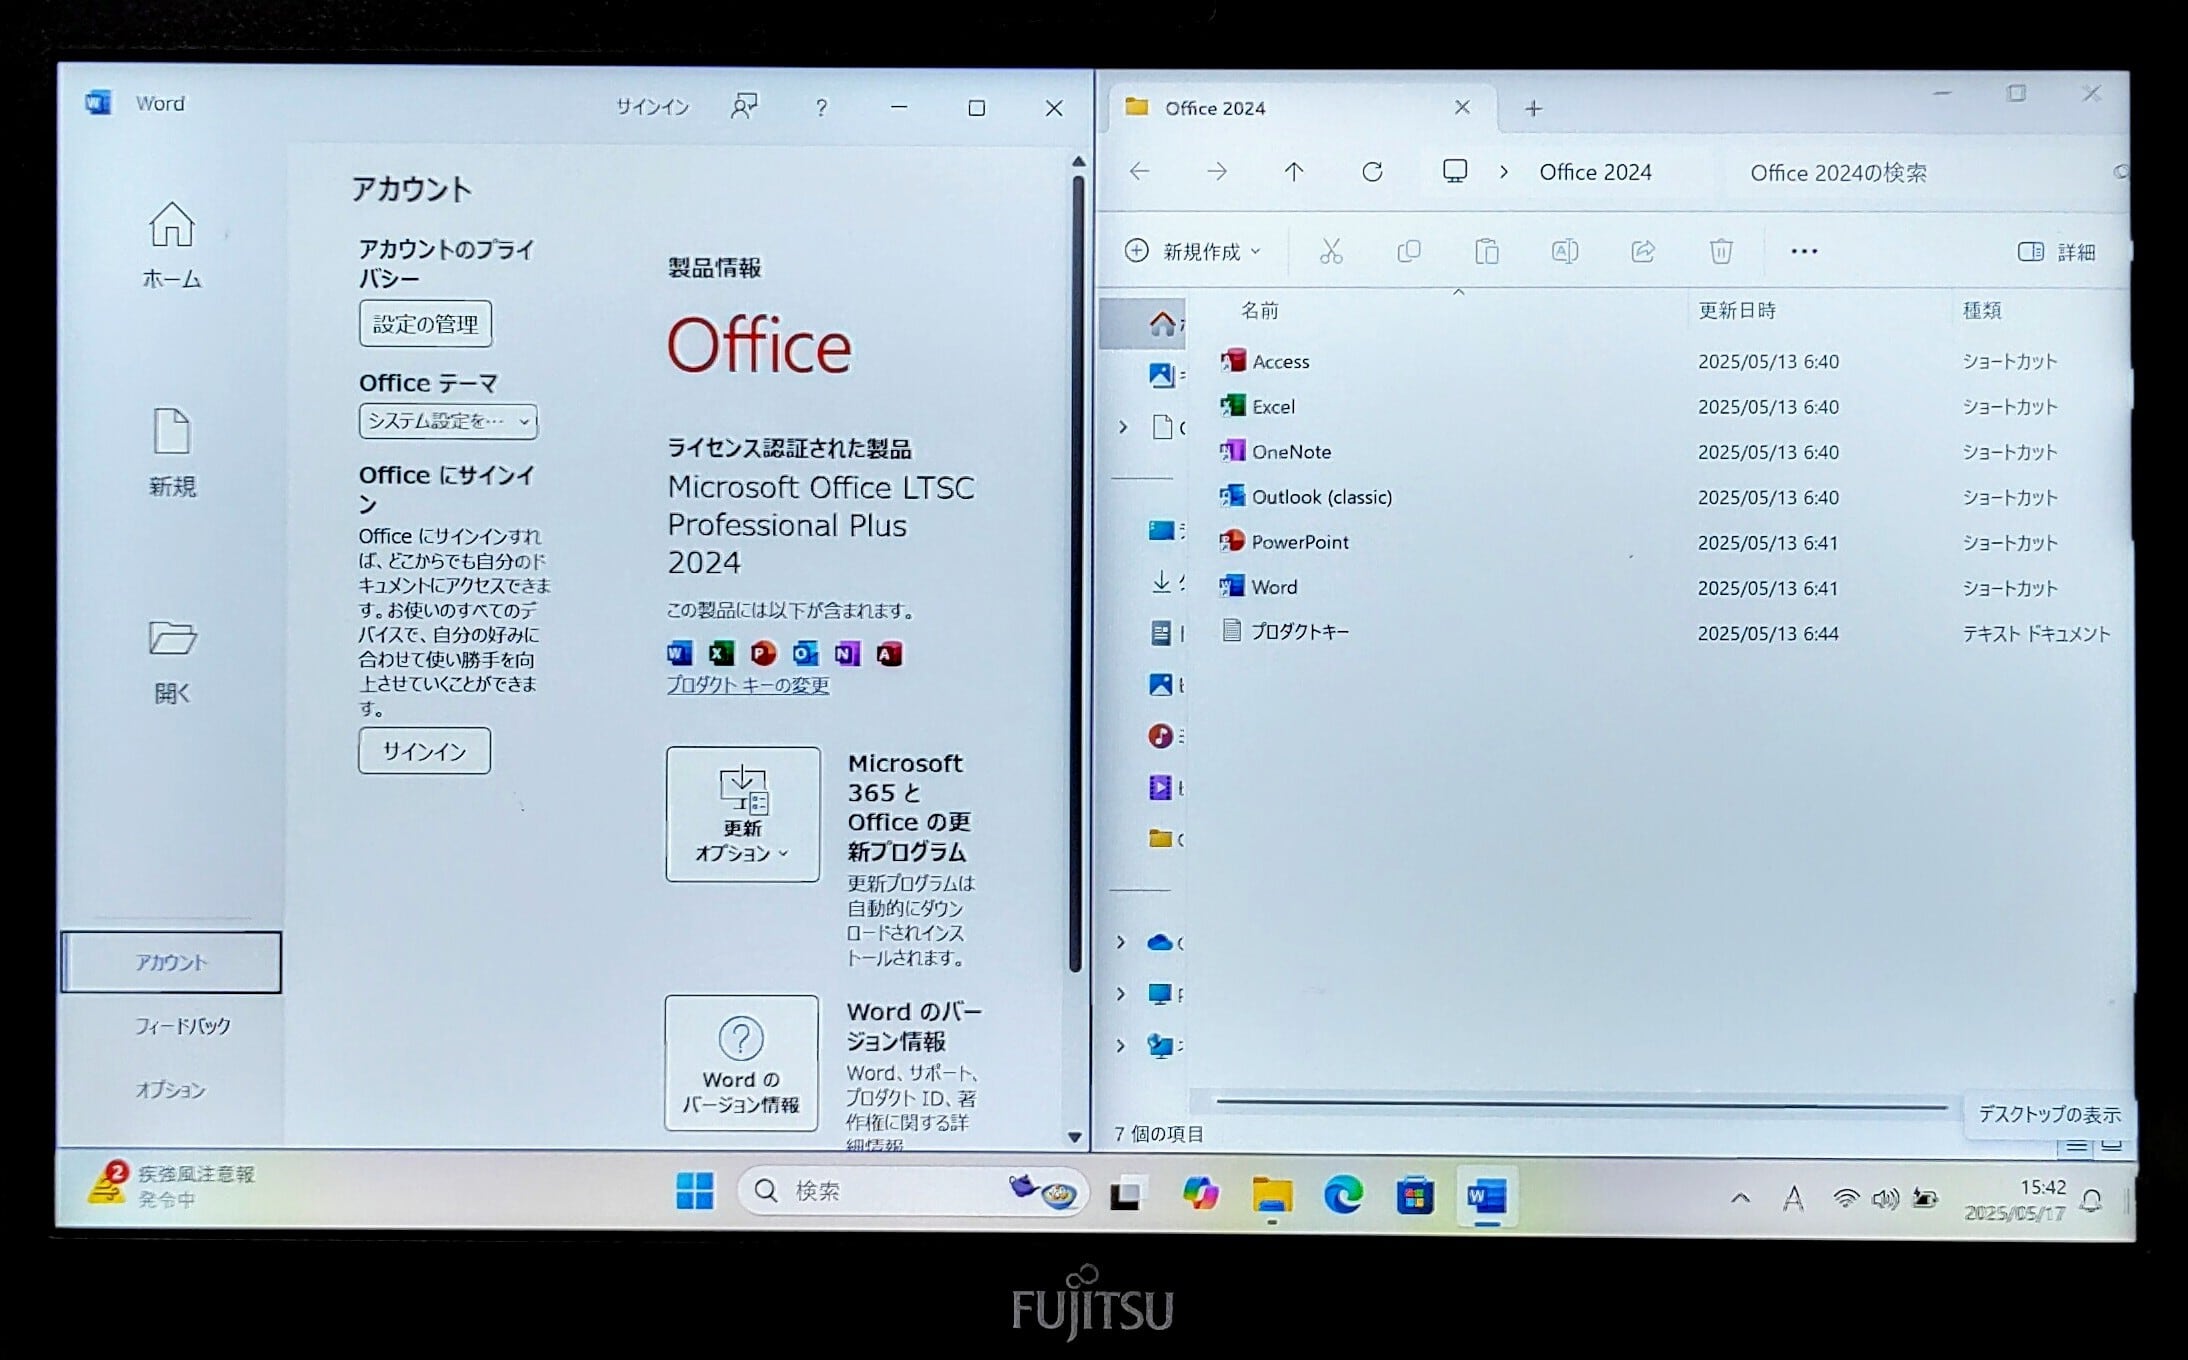
Task: Click the Share icon in Explorer toolbar
Action: pos(1642,251)
